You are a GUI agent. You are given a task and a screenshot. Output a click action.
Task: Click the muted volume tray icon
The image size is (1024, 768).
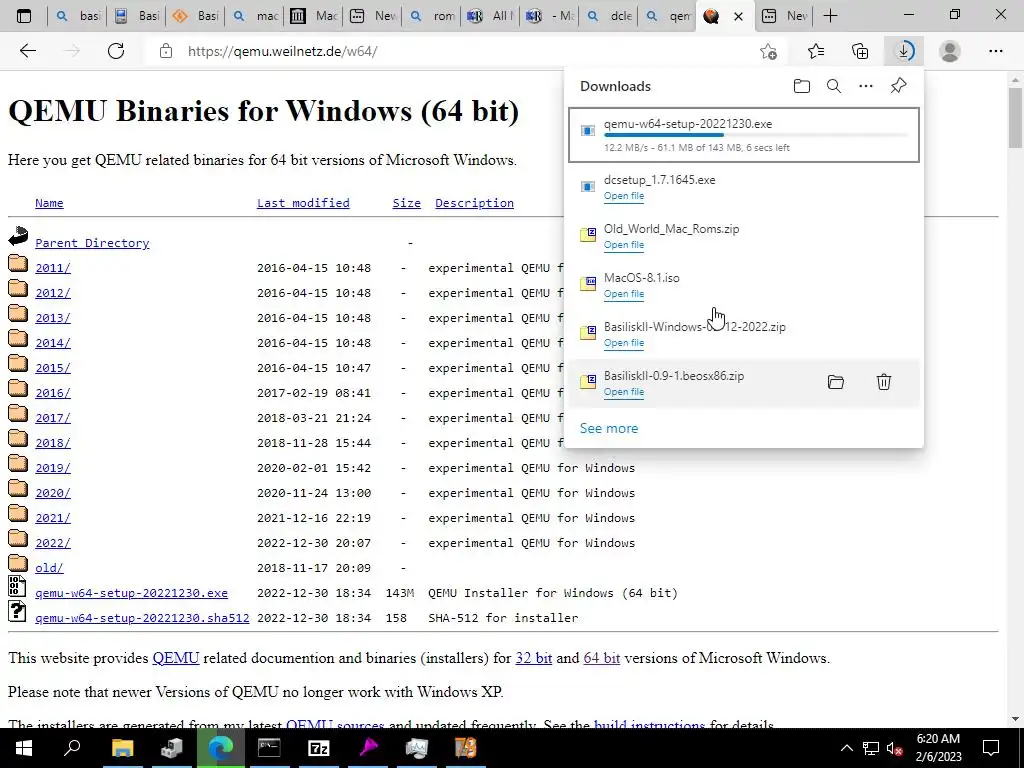(895, 748)
